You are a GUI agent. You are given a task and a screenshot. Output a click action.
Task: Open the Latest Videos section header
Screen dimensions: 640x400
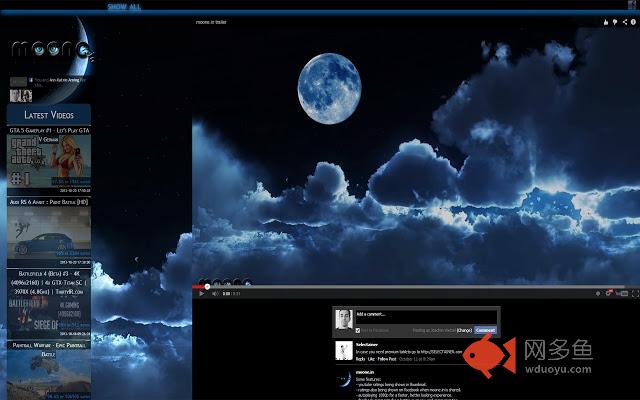coord(48,115)
